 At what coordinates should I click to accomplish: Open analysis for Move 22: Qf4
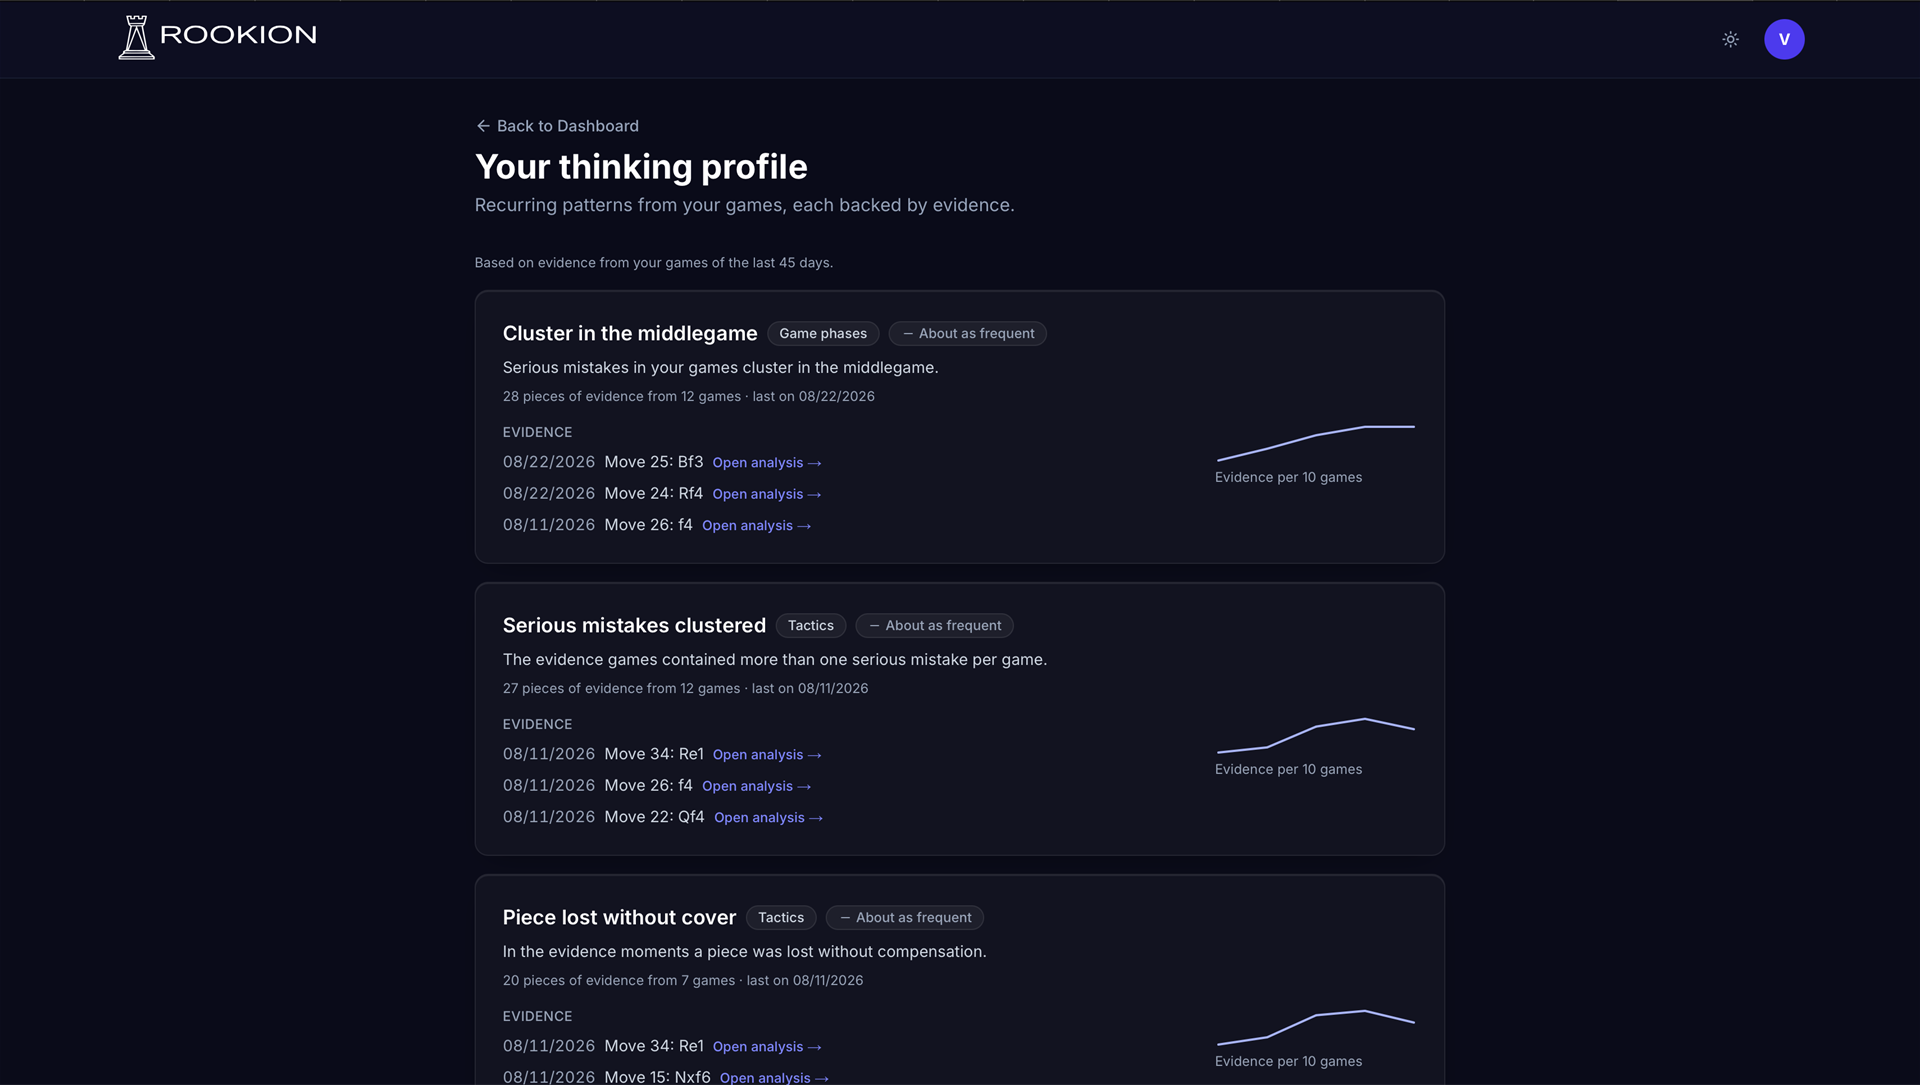pyautogui.click(x=768, y=818)
